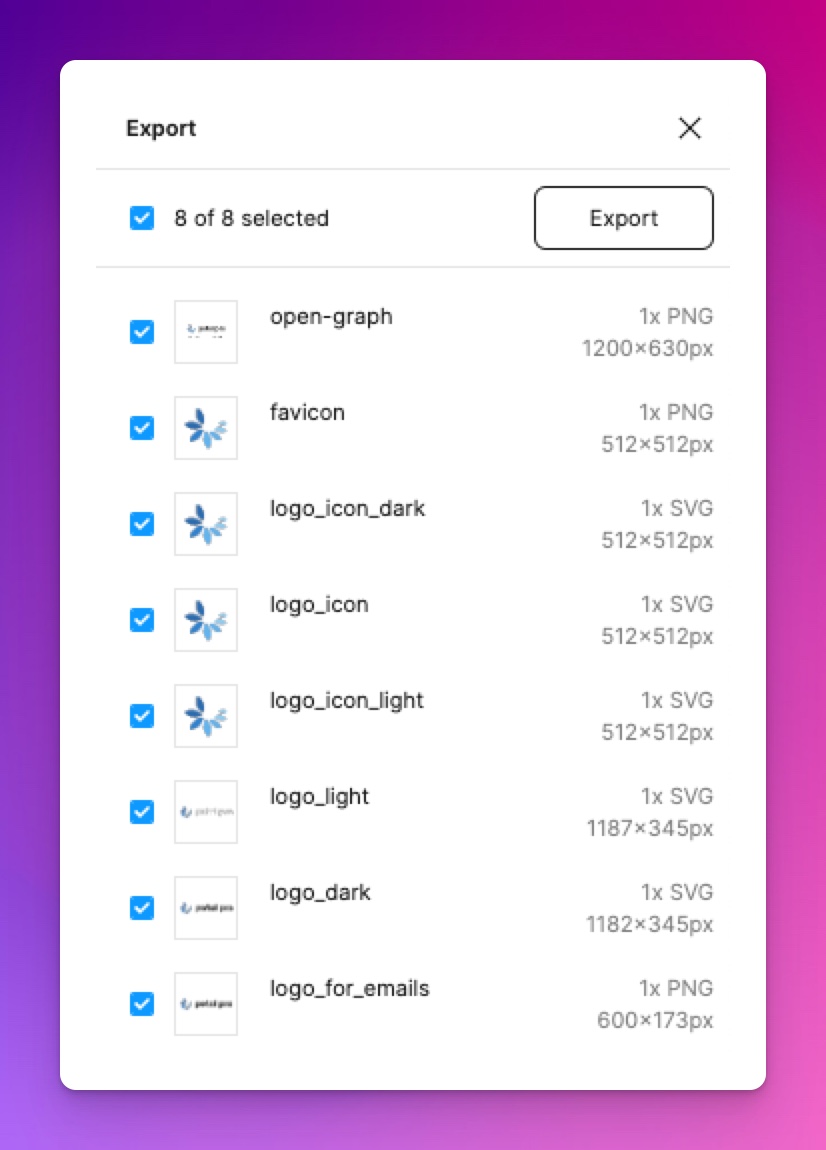This screenshot has height=1150, width=826.
Task: Deselect the logo_icon_light checkbox
Action: [142, 716]
